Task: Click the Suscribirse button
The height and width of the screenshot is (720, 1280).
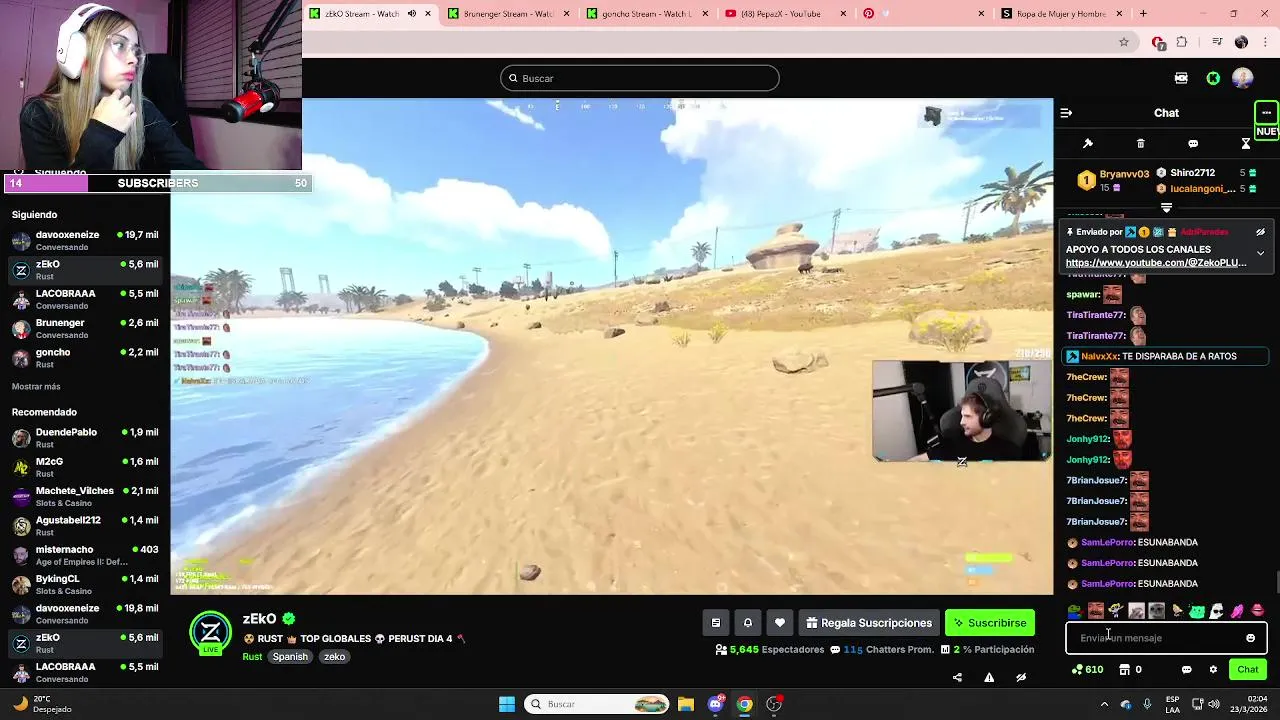Action: pos(990,623)
